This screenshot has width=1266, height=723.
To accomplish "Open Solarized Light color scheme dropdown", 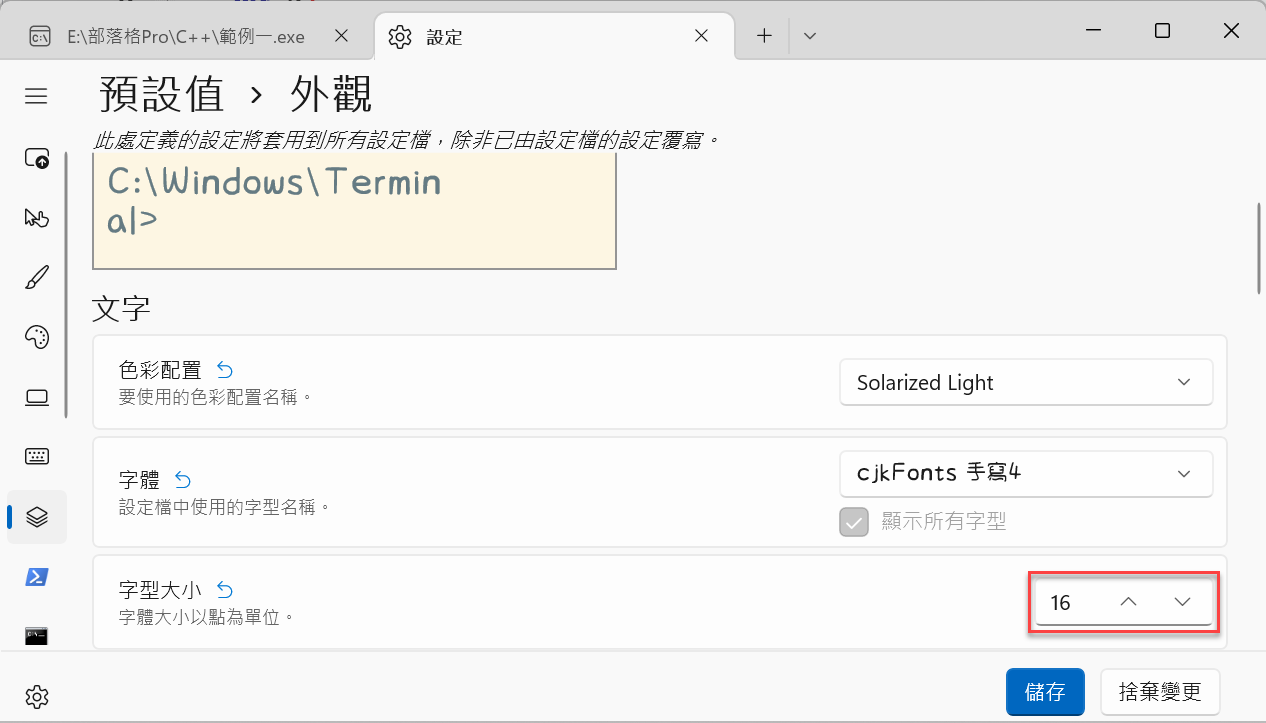I will click(x=1026, y=383).
